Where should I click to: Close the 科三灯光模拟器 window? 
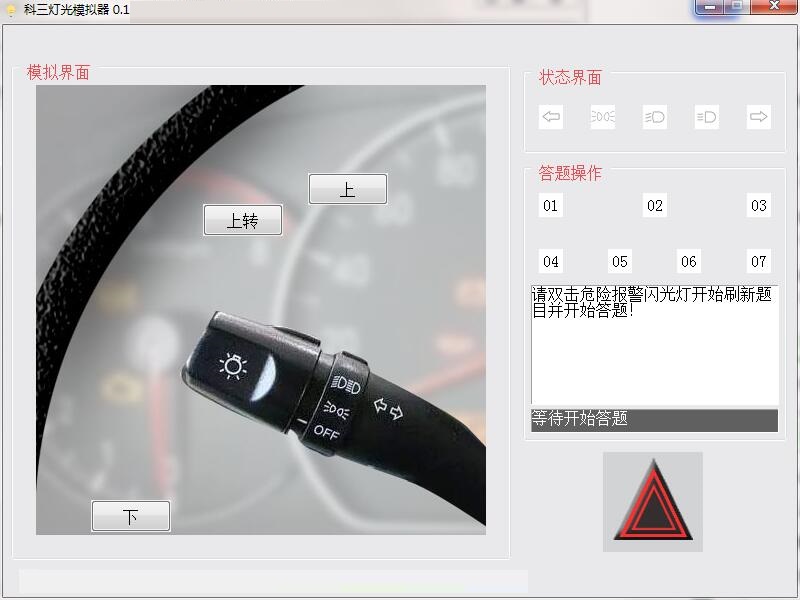[x=774, y=6]
